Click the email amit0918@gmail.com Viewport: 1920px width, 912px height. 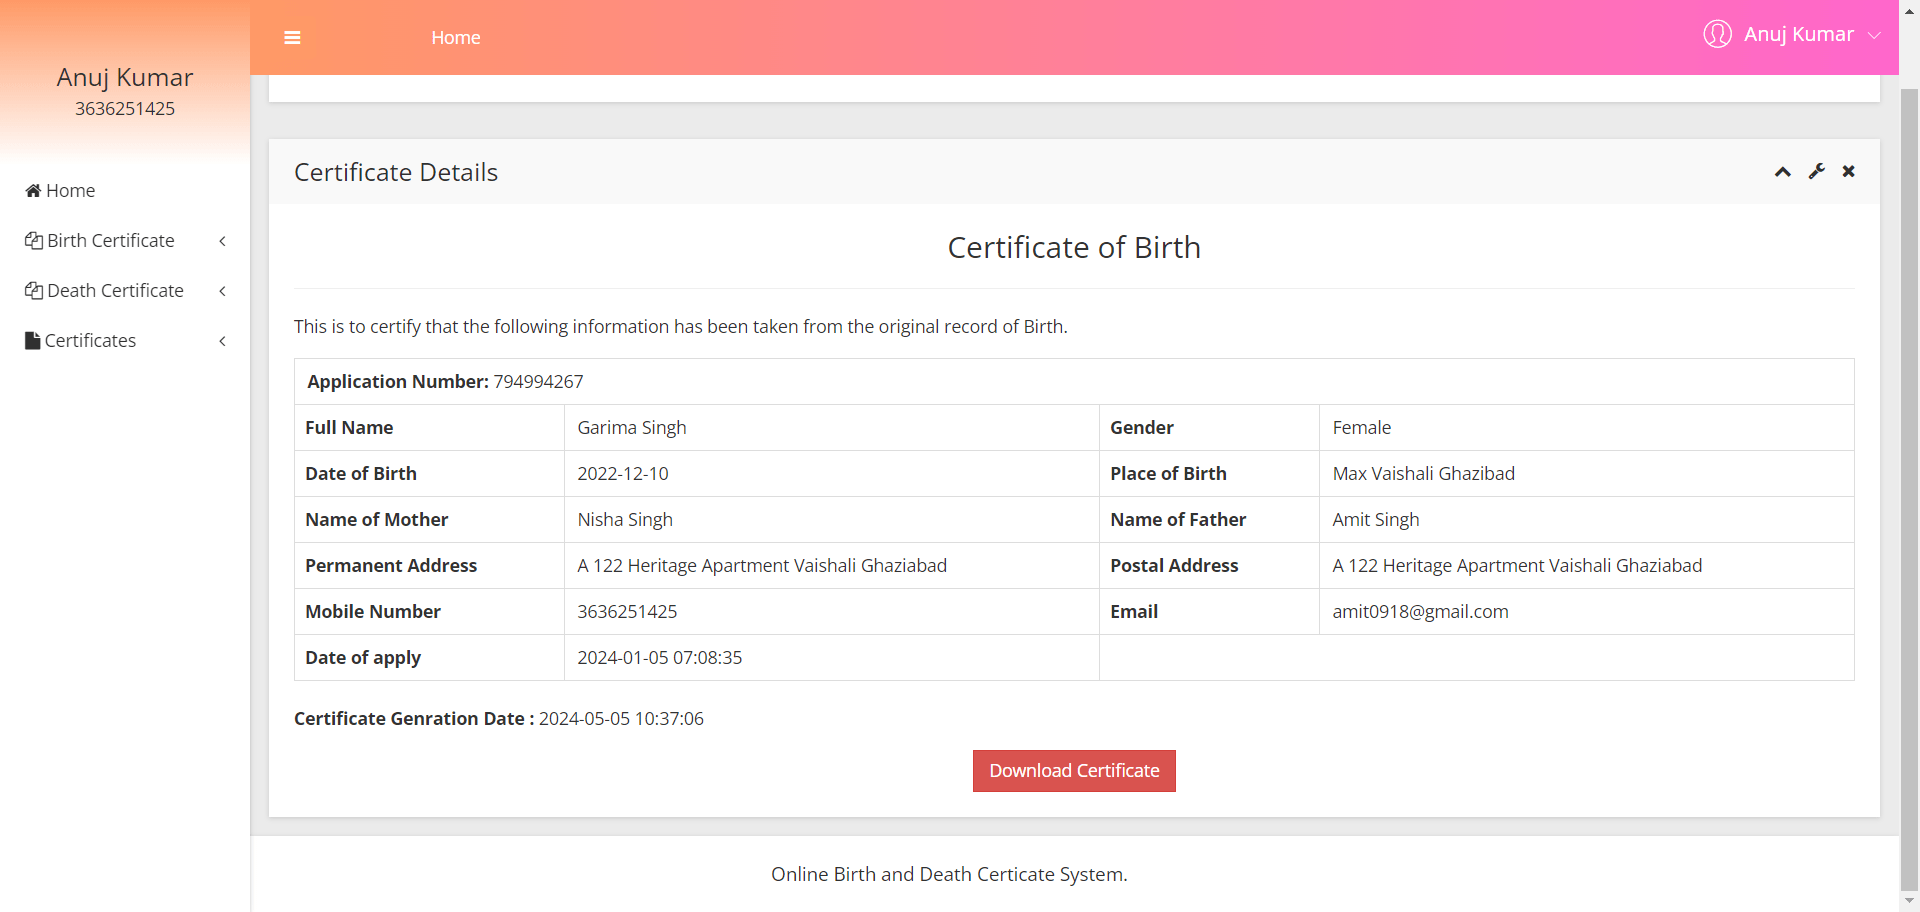(1420, 611)
